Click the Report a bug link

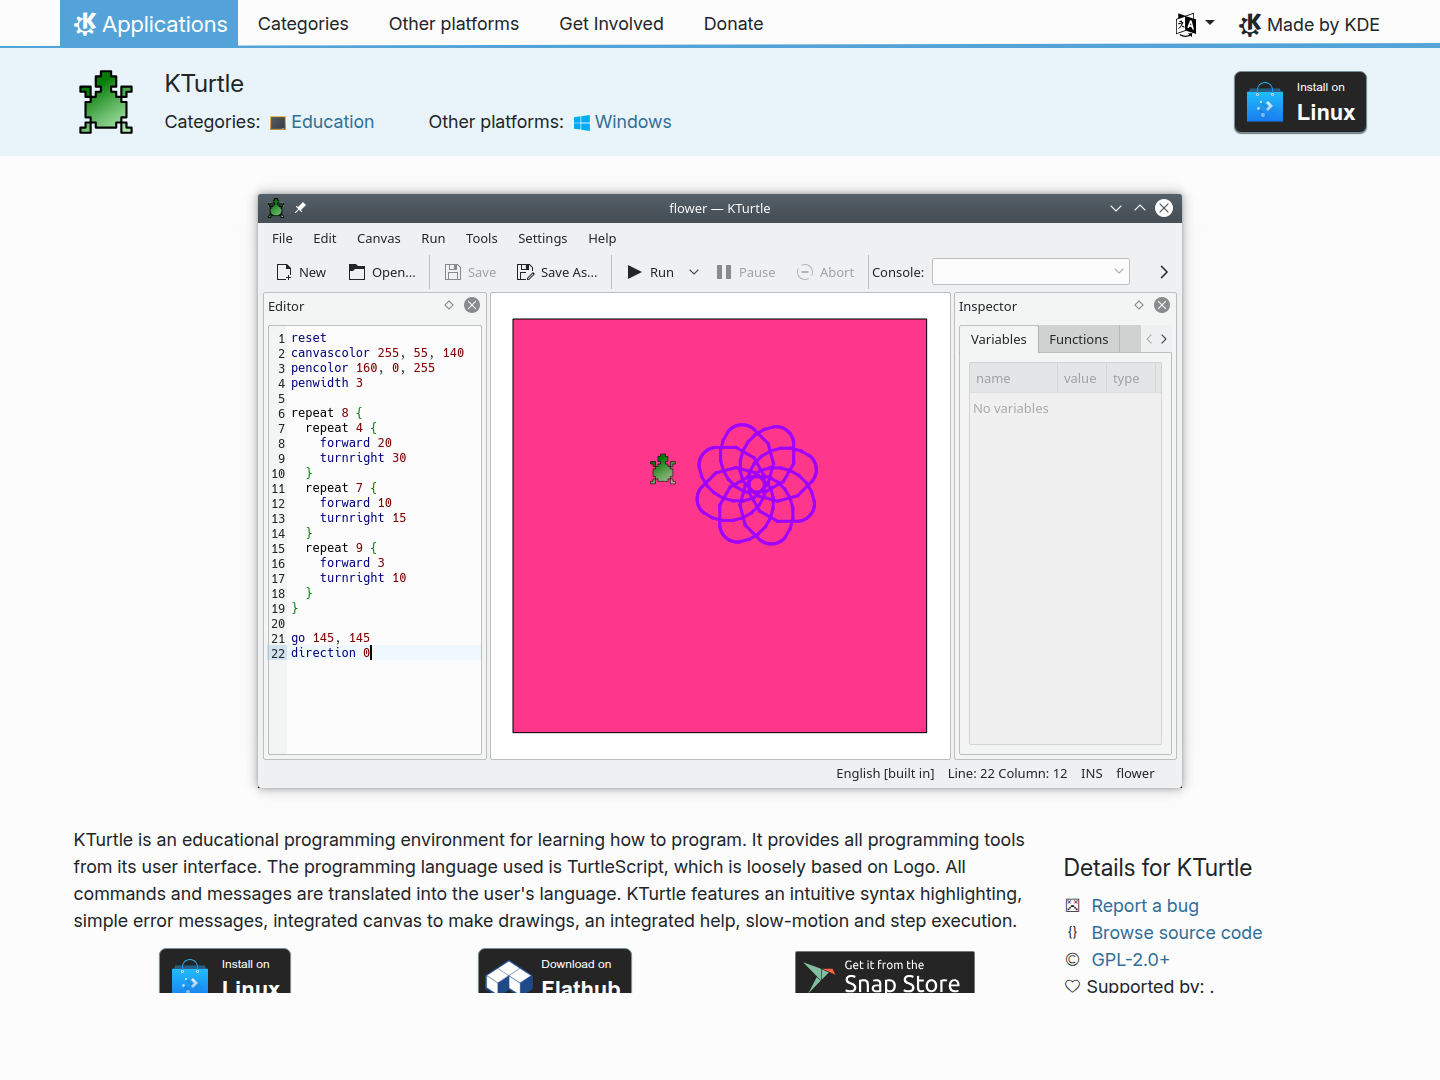click(x=1145, y=905)
